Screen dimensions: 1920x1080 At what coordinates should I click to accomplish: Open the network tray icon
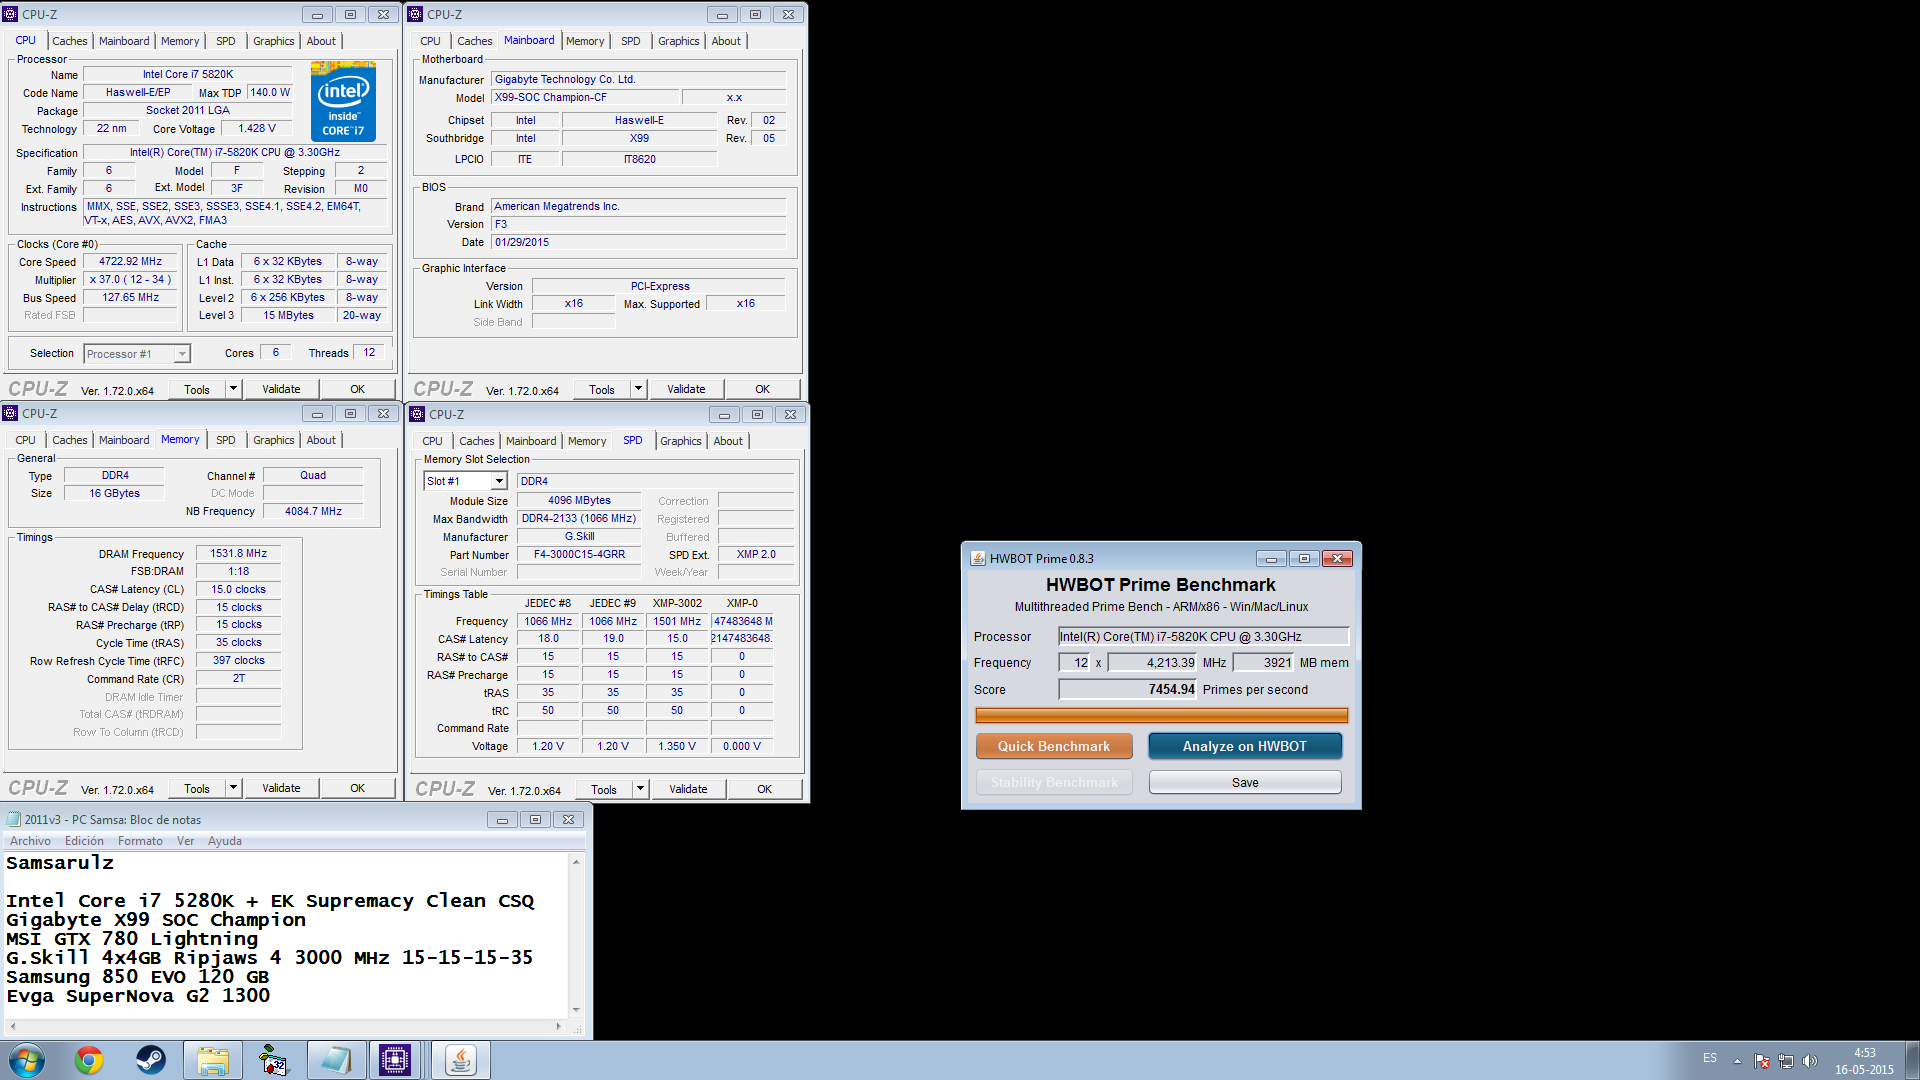point(1785,1061)
